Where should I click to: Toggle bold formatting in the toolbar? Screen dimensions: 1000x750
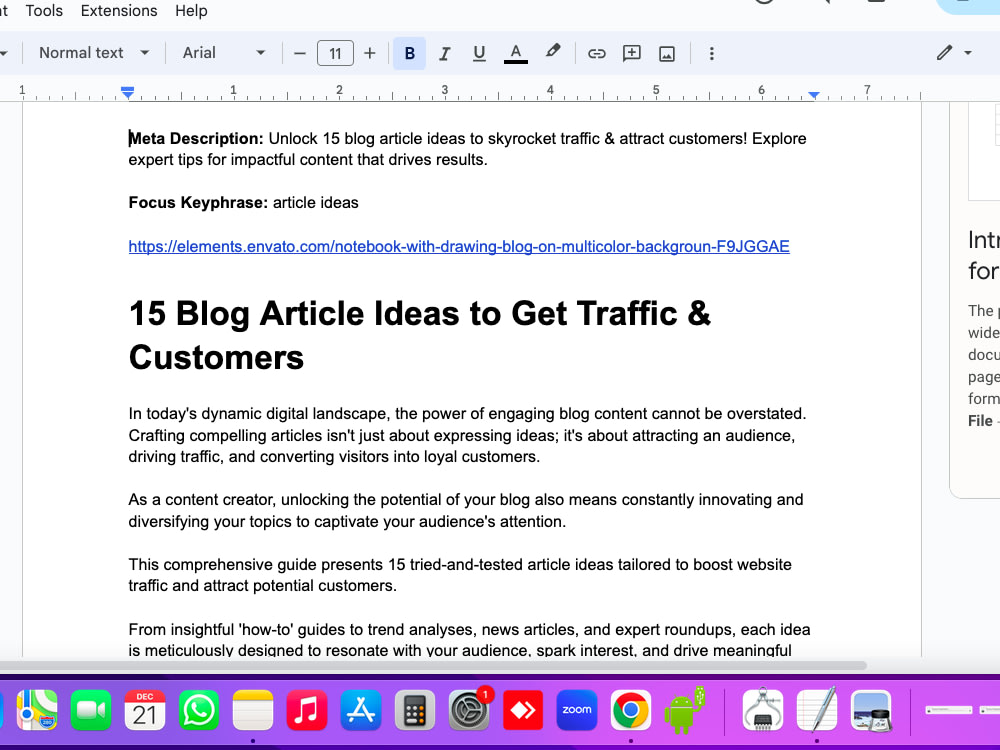(409, 54)
